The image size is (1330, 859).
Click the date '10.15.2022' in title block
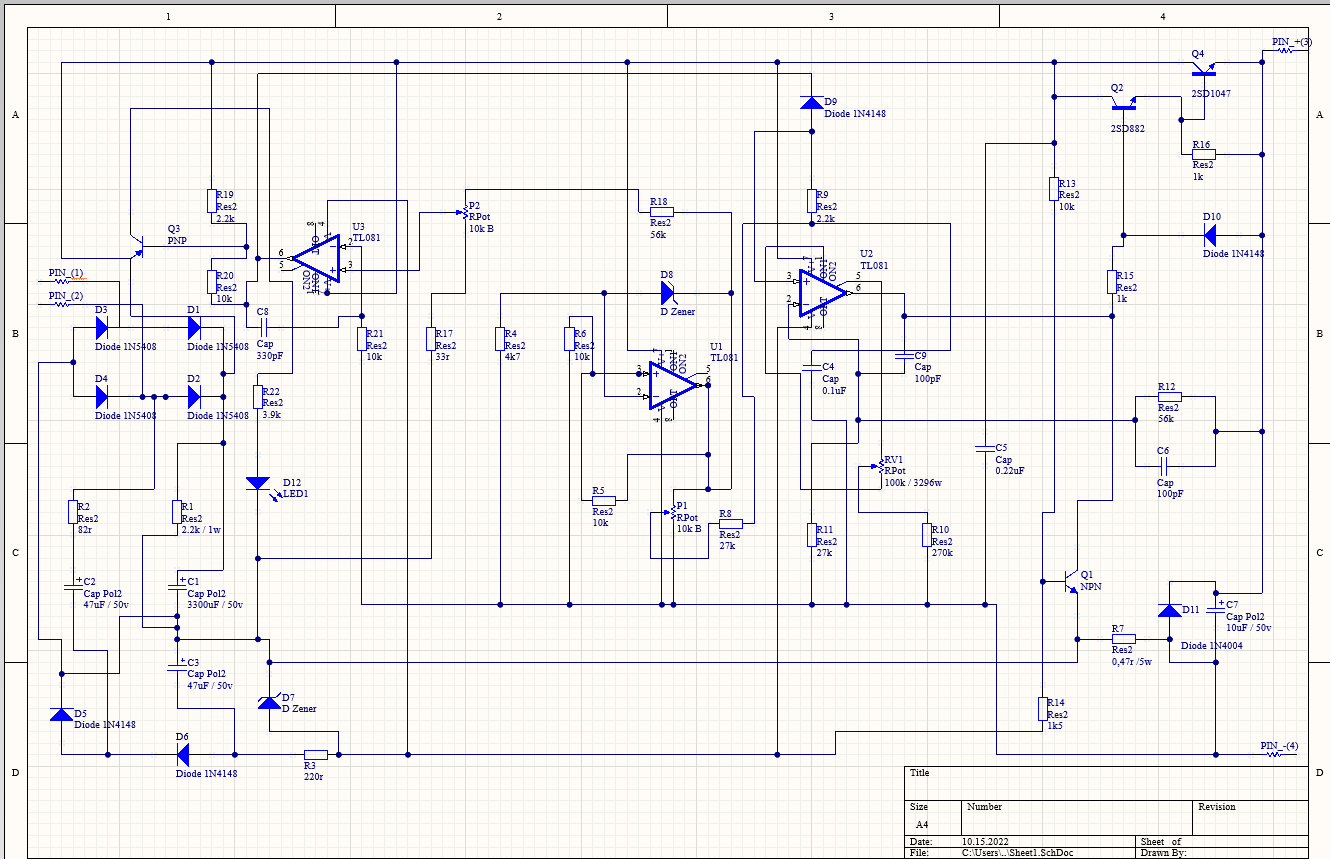tap(987, 842)
